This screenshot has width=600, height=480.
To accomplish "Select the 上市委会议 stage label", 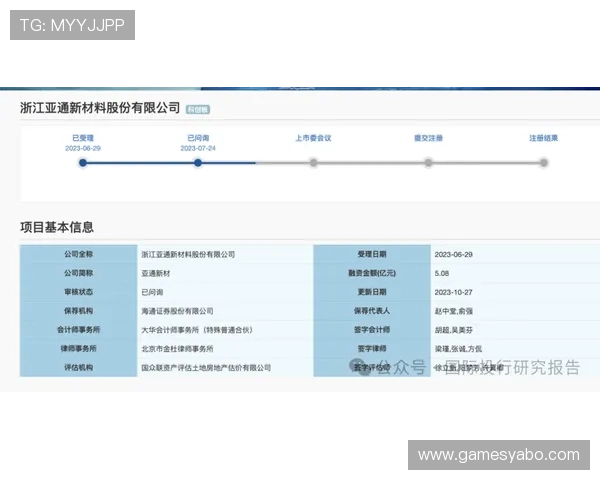I will pyautogui.click(x=313, y=138).
